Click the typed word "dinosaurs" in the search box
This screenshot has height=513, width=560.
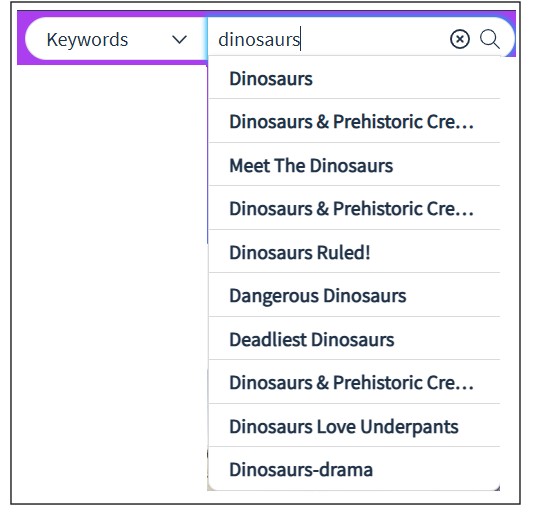pyautogui.click(x=259, y=39)
